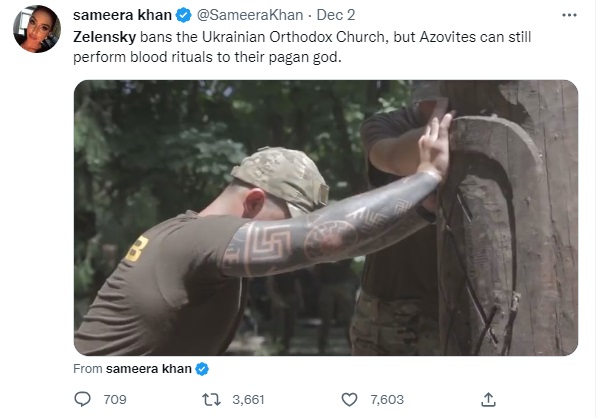The image size is (601, 418).
Task: Click the bold Zelensky word in tweet
Action: [x=104, y=37]
